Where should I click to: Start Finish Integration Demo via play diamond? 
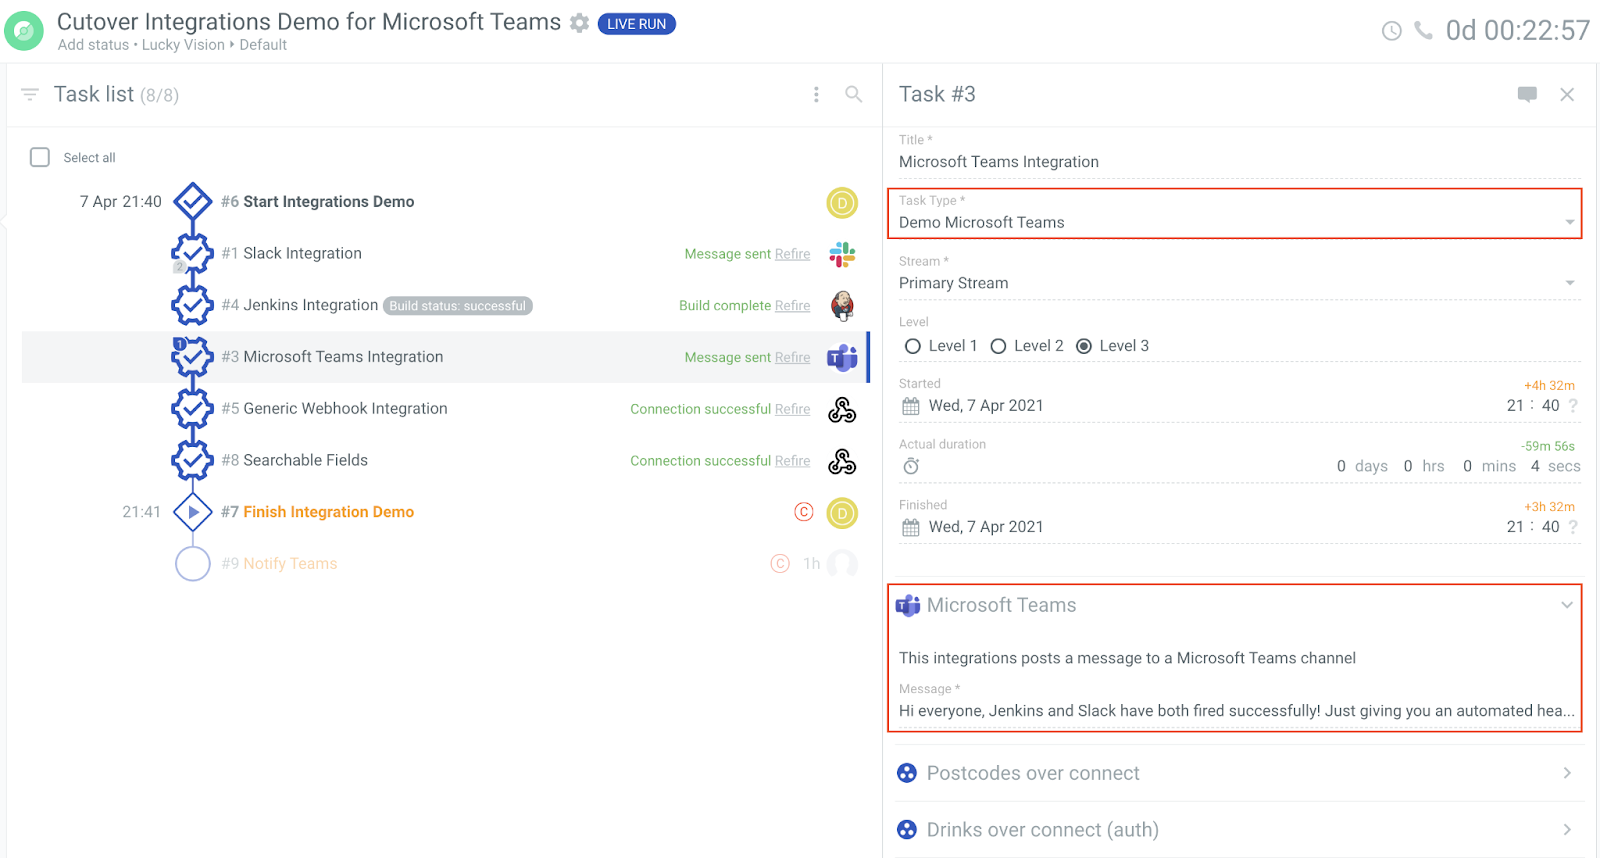click(193, 512)
